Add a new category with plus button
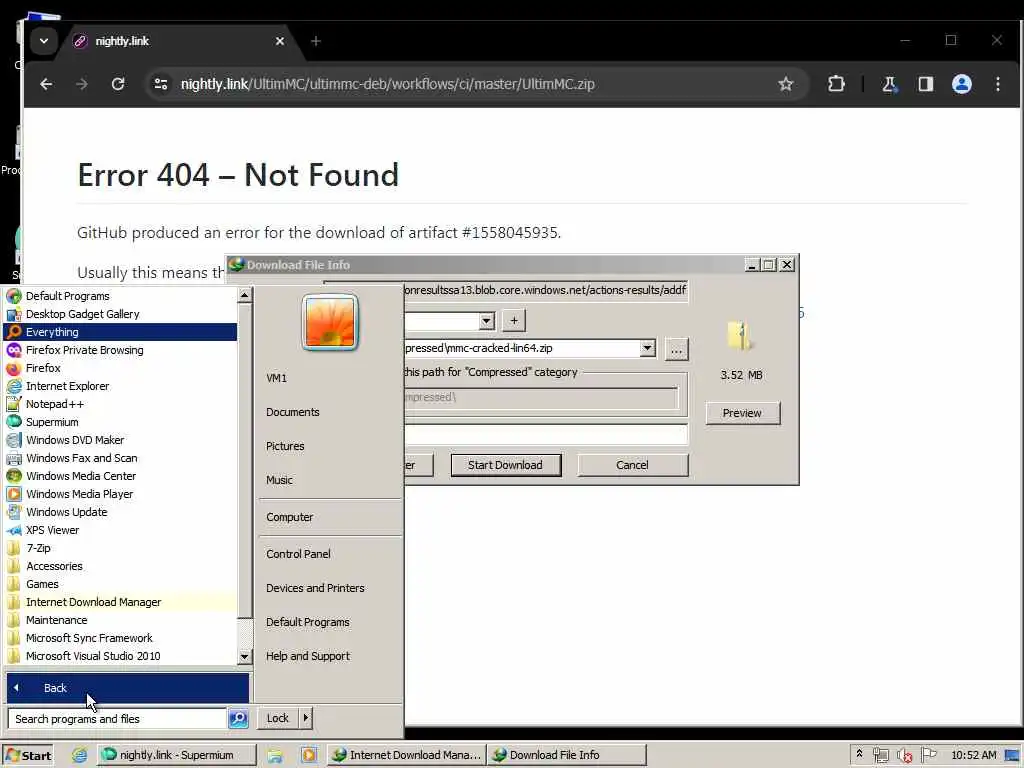The height and width of the screenshot is (768, 1024). click(x=514, y=321)
